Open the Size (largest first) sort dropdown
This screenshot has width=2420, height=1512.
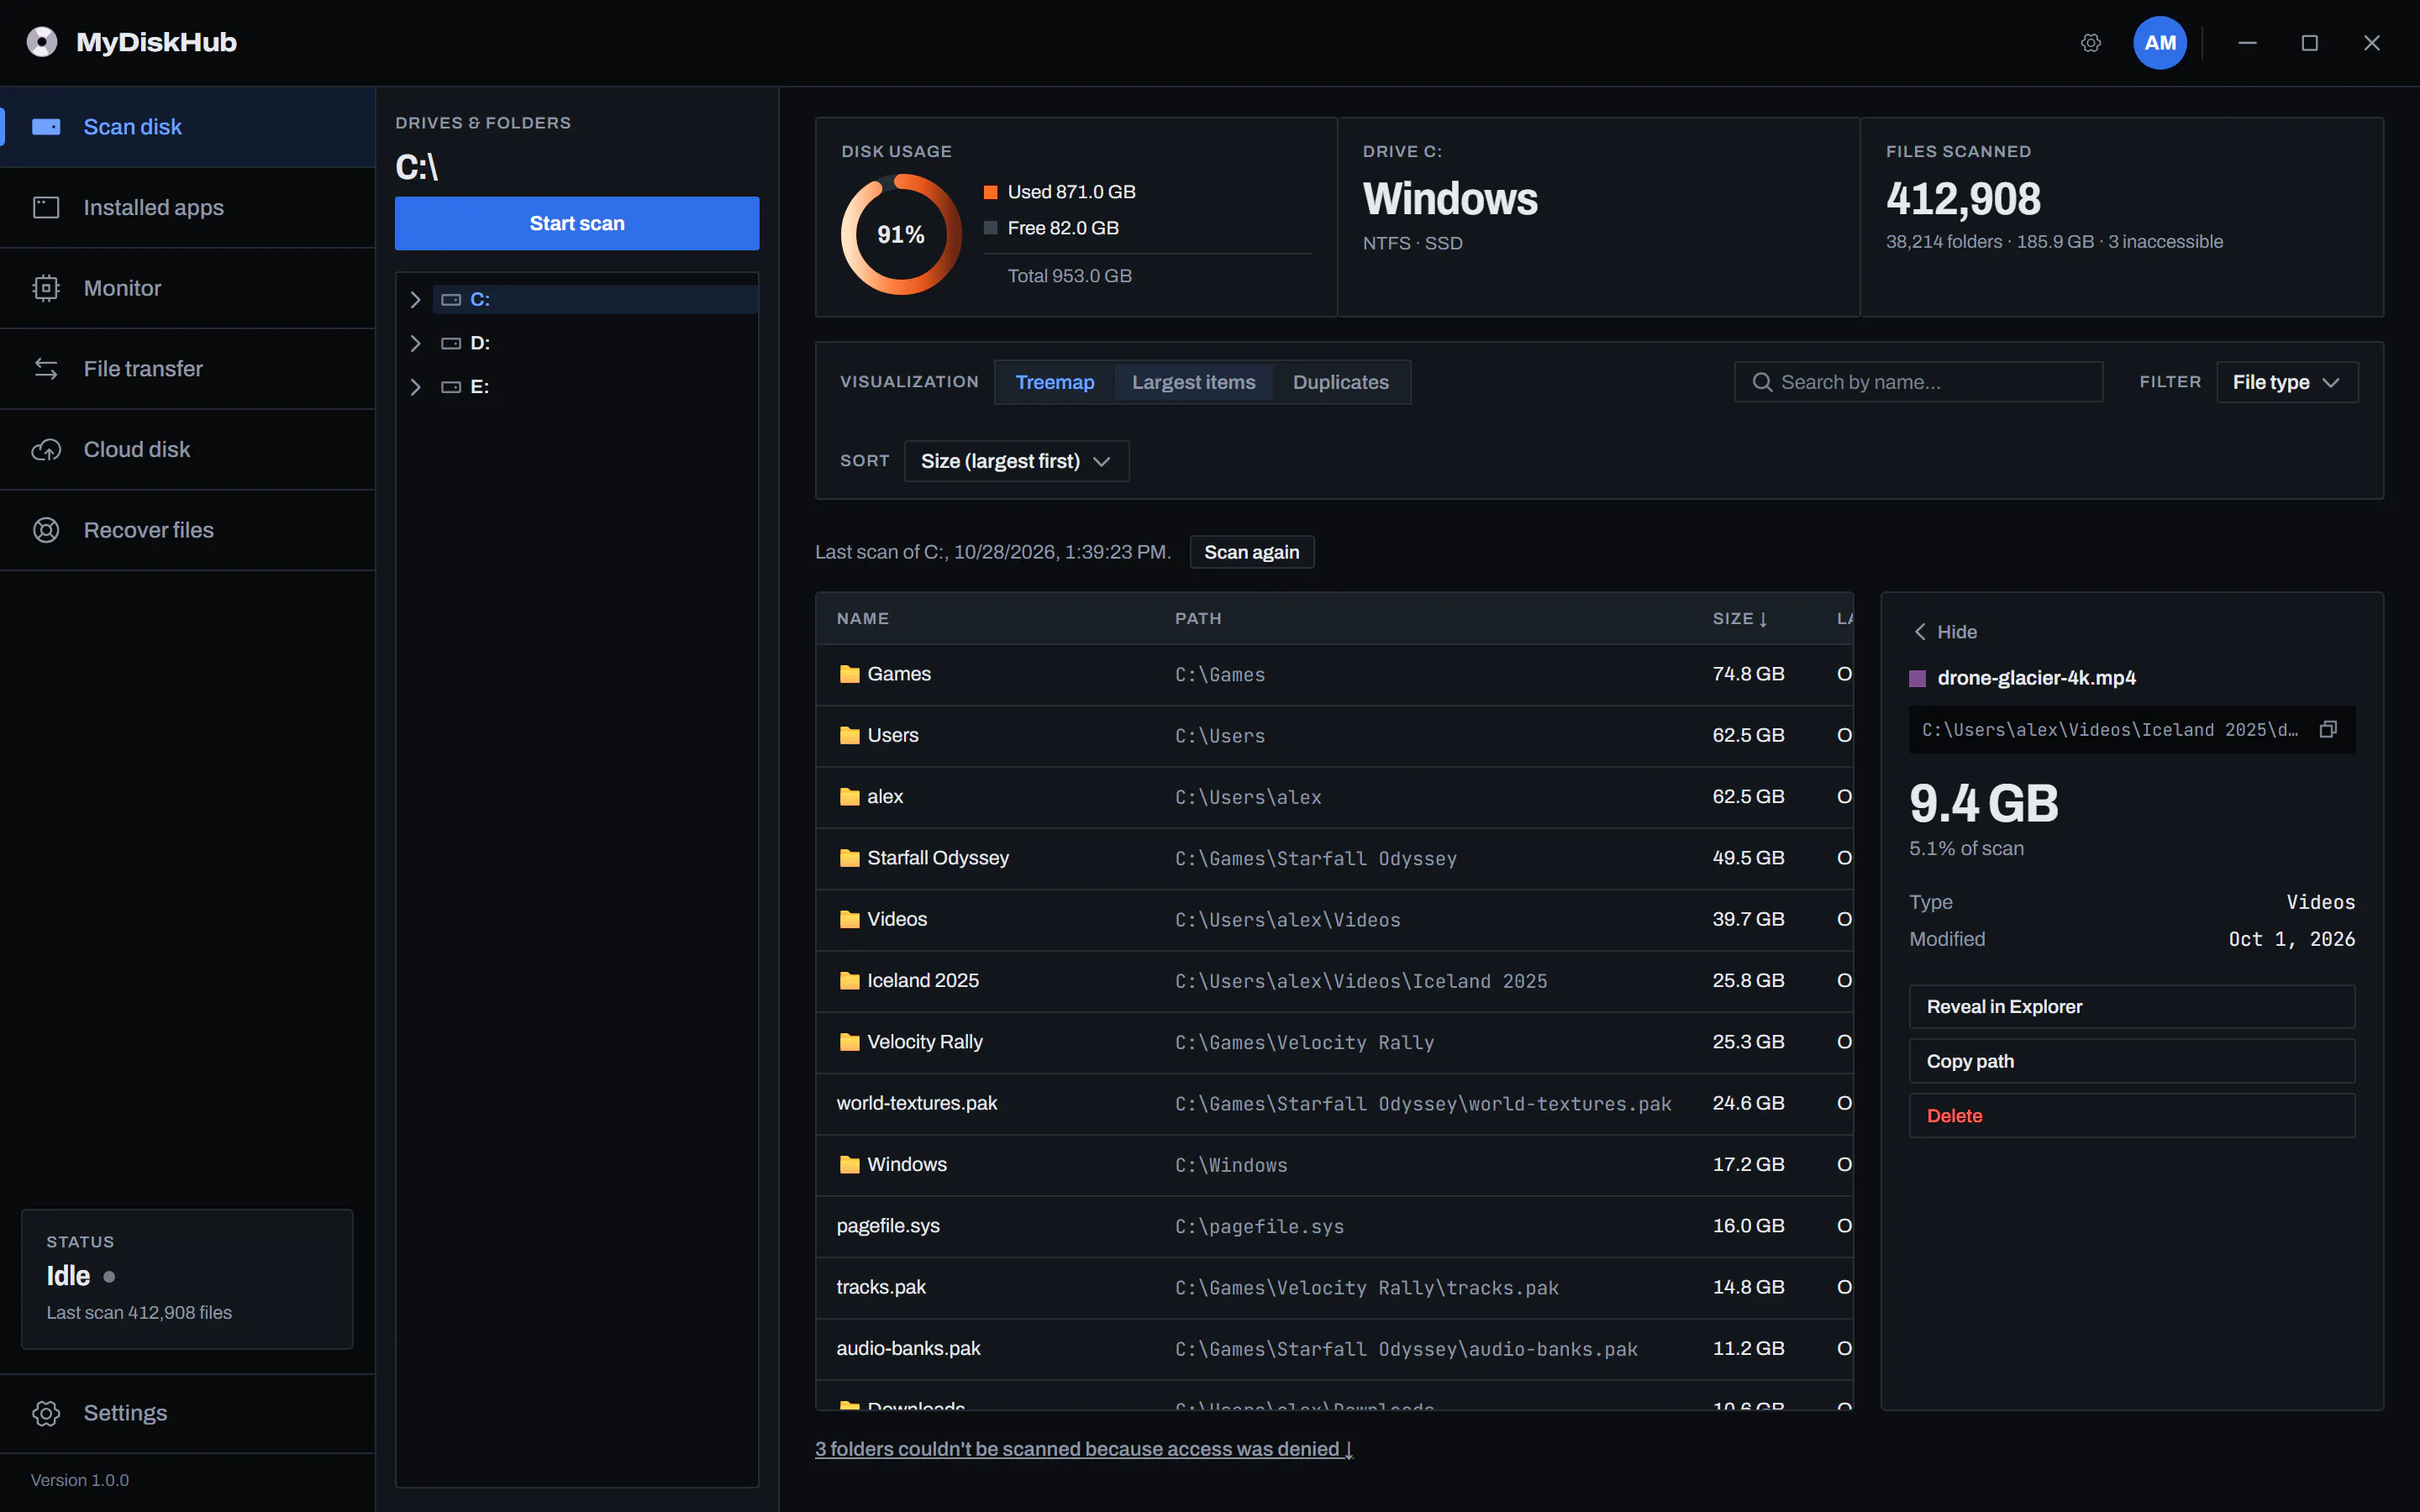1016,461
